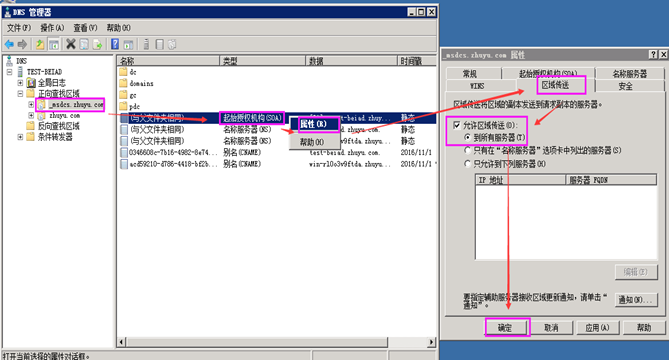
Task: Select the 到所有服务器 radio button
Action: (x=467, y=137)
